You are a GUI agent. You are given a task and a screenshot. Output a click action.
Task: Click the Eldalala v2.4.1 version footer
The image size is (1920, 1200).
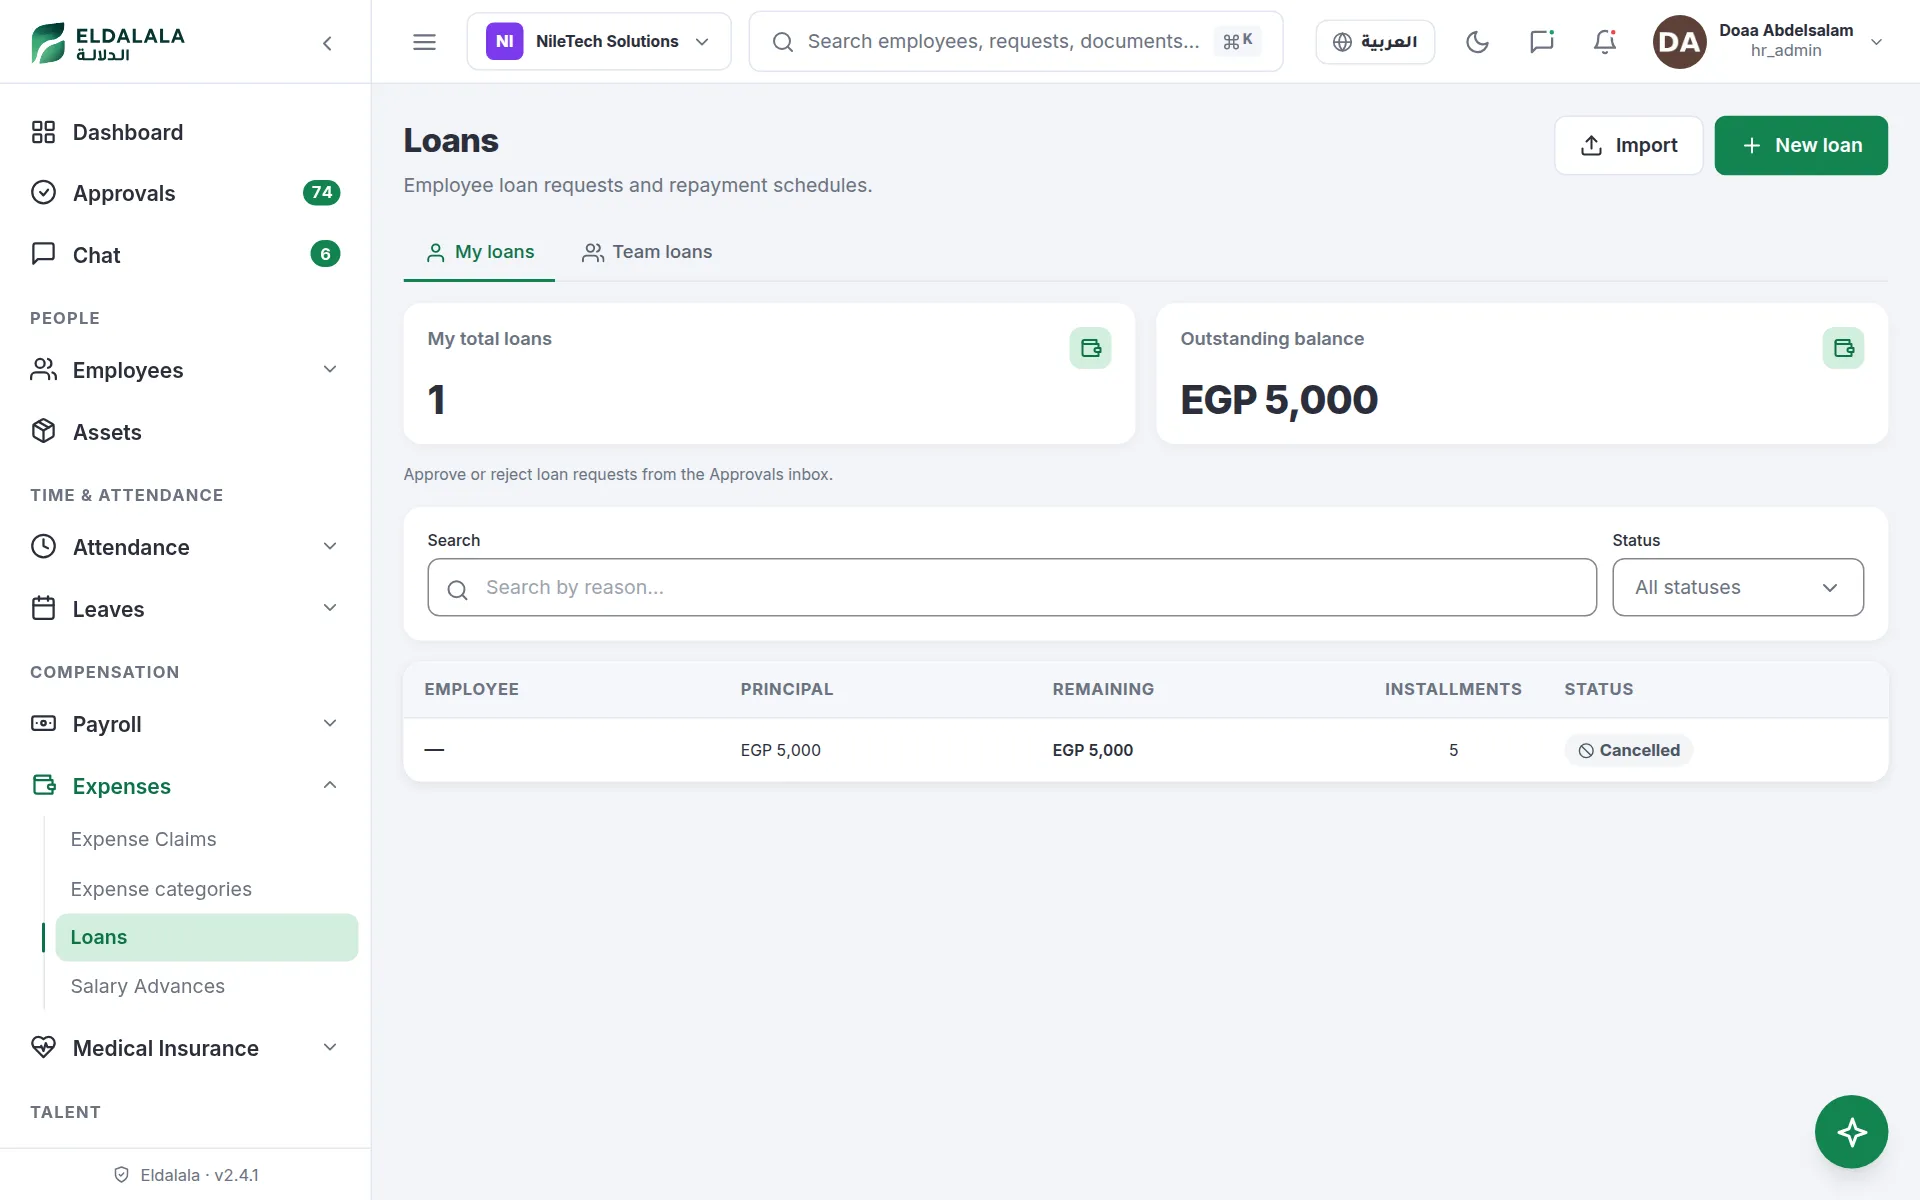click(x=186, y=1175)
